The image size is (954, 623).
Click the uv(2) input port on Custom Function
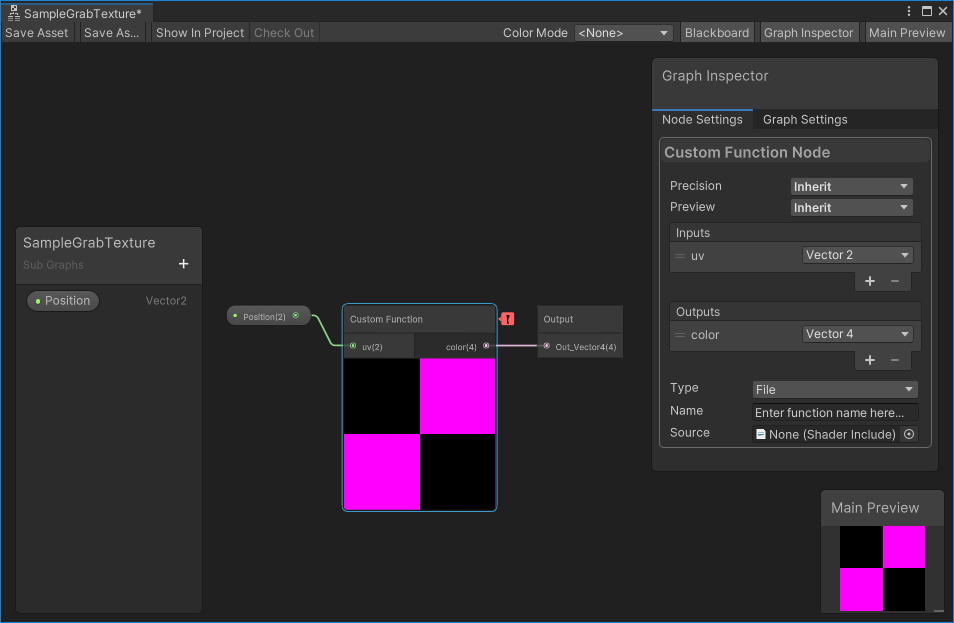tap(353, 346)
